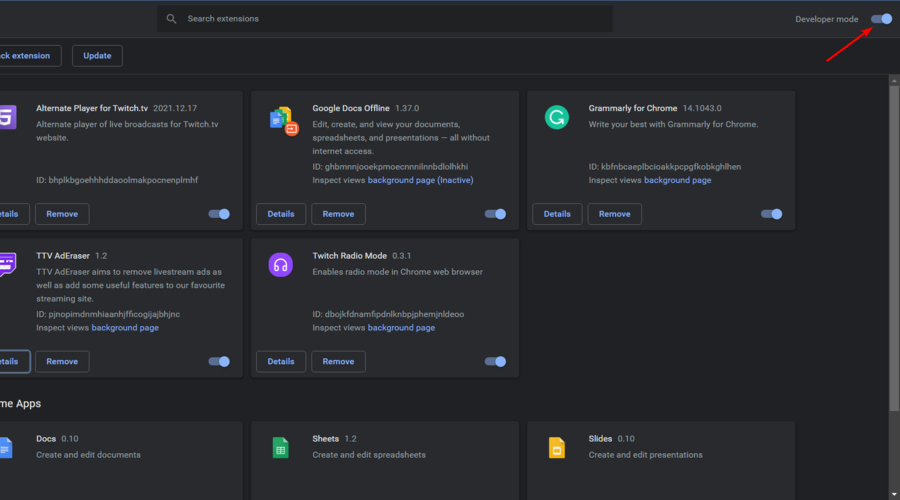Open Details for Grammarly for Chrome
Screen dimensions: 900x500
[557, 214]
